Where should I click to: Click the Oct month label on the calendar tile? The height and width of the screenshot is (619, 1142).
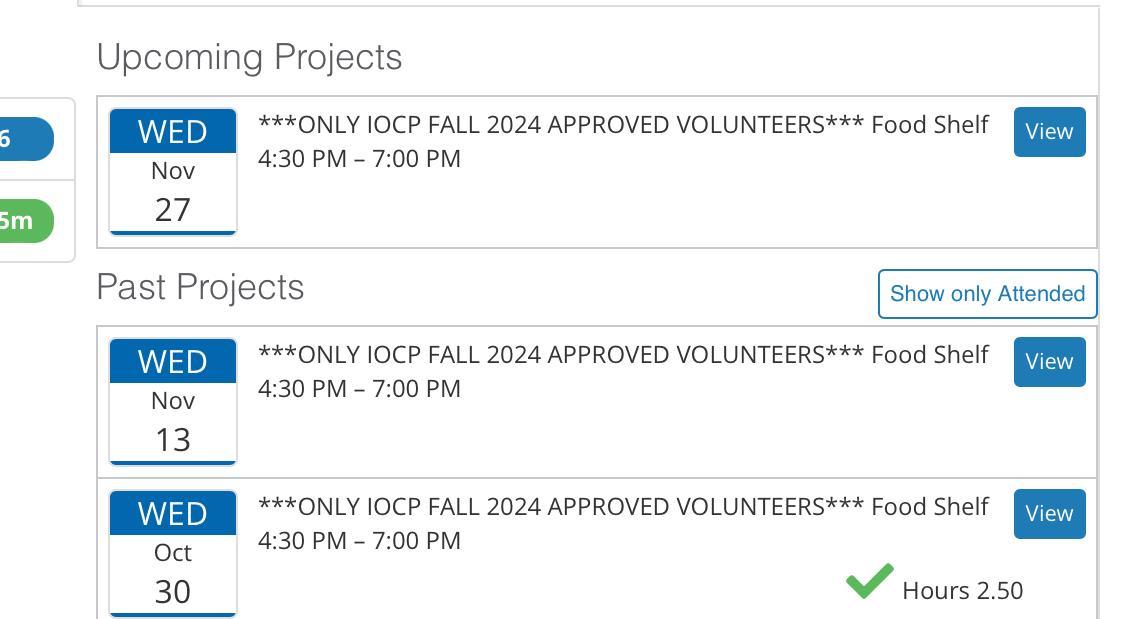click(x=173, y=553)
